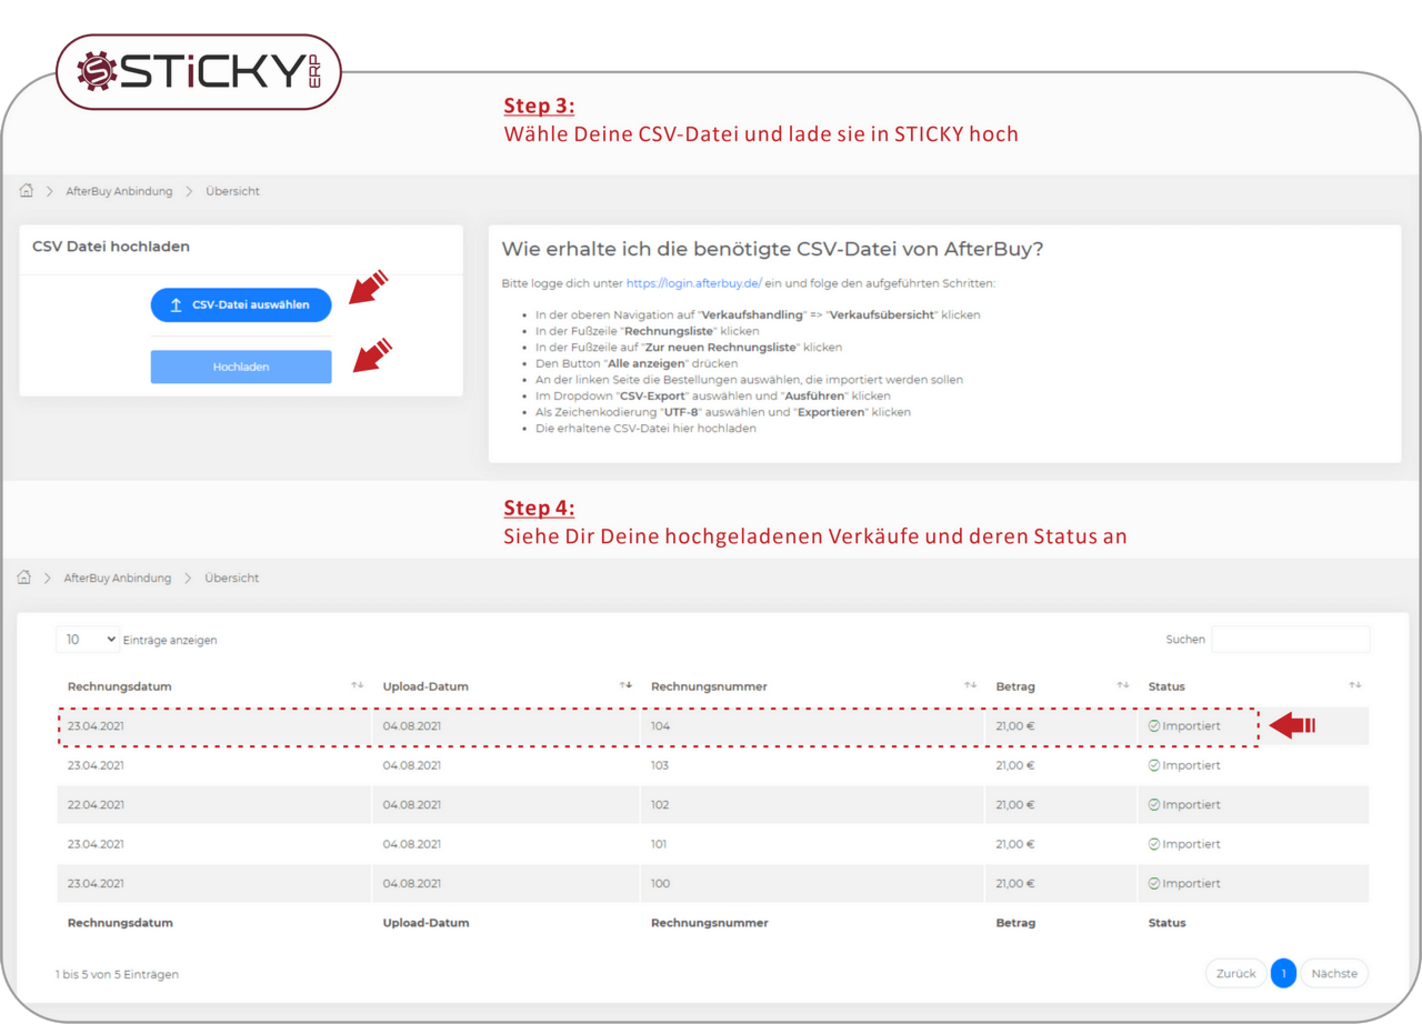
Task: Select the table row with invoice 102
Action: (660, 805)
